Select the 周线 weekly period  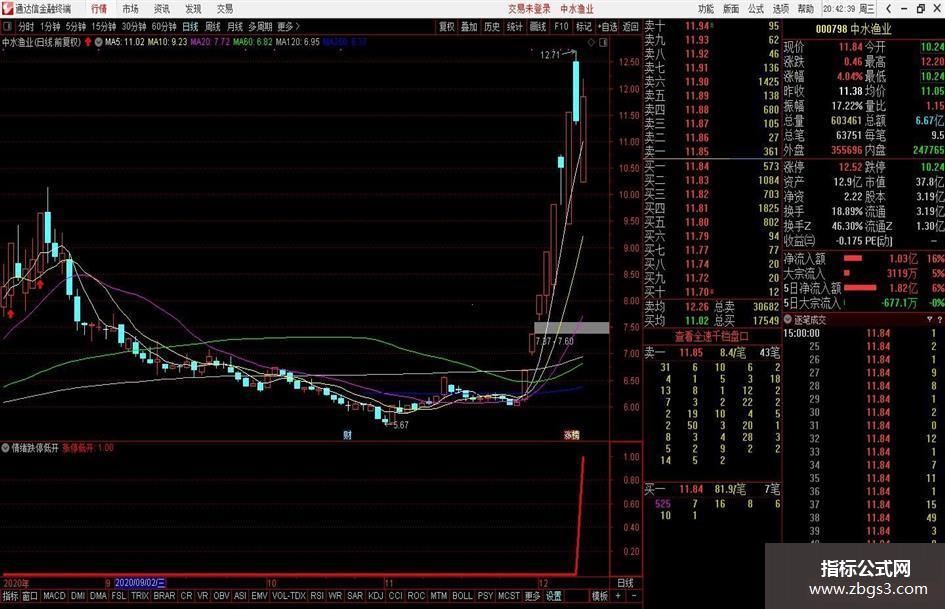pyautogui.click(x=213, y=27)
